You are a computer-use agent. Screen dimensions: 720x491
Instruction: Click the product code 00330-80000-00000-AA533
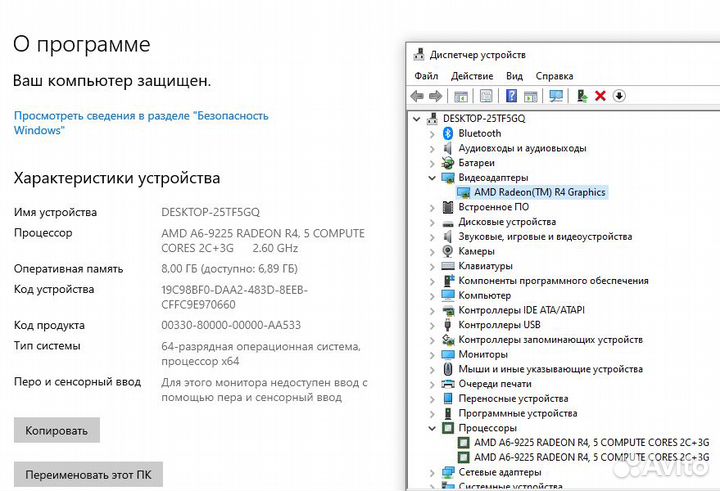click(x=231, y=325)
